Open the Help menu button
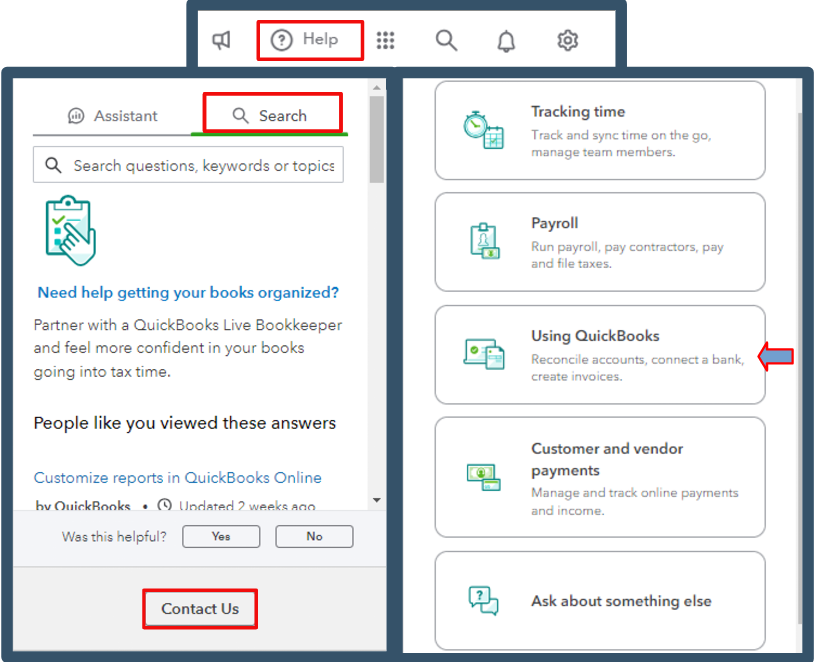 (x=310, y=40)
